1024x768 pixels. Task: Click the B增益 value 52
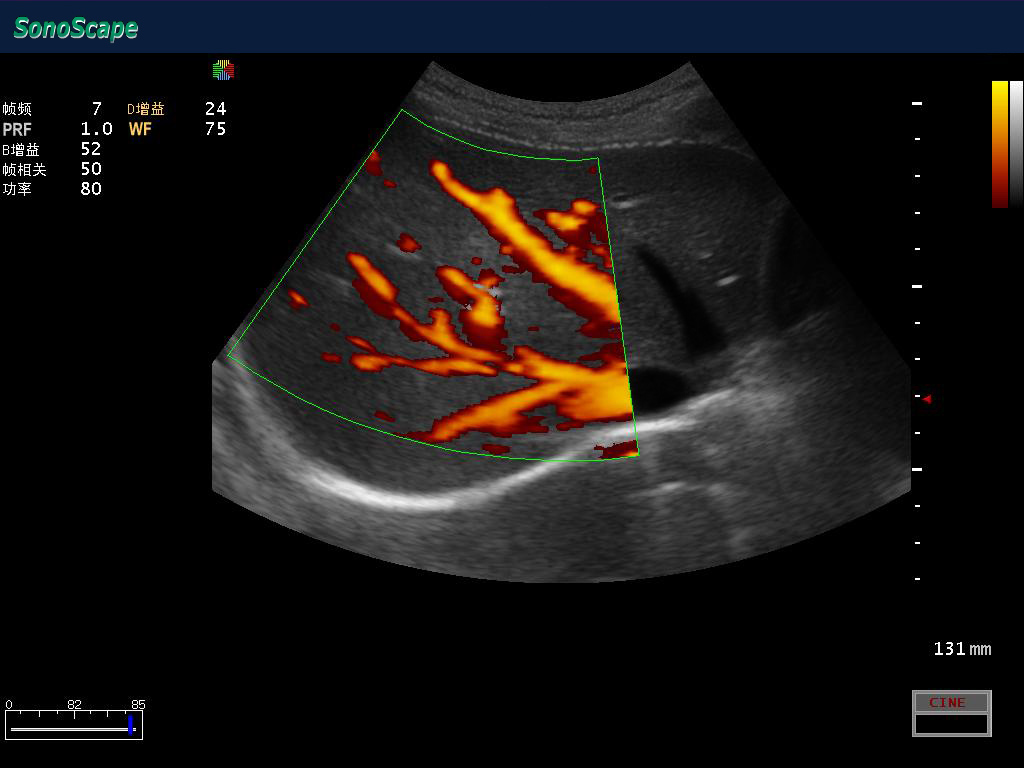point(91,149)
